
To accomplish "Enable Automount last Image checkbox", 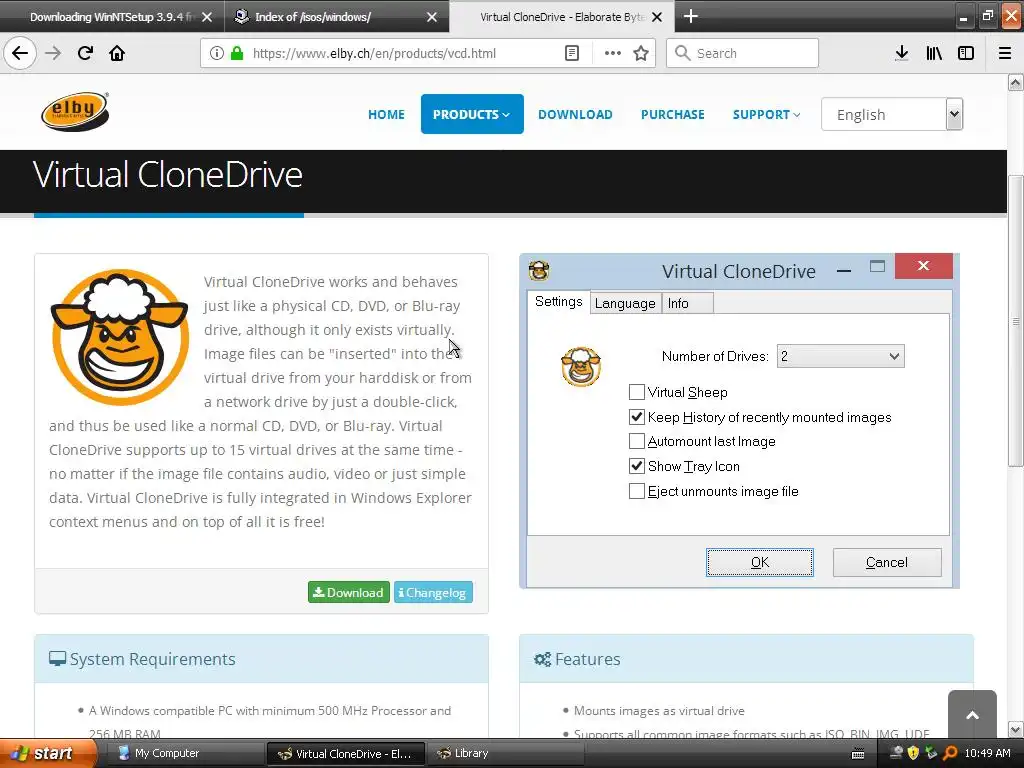I will [636, 441].
